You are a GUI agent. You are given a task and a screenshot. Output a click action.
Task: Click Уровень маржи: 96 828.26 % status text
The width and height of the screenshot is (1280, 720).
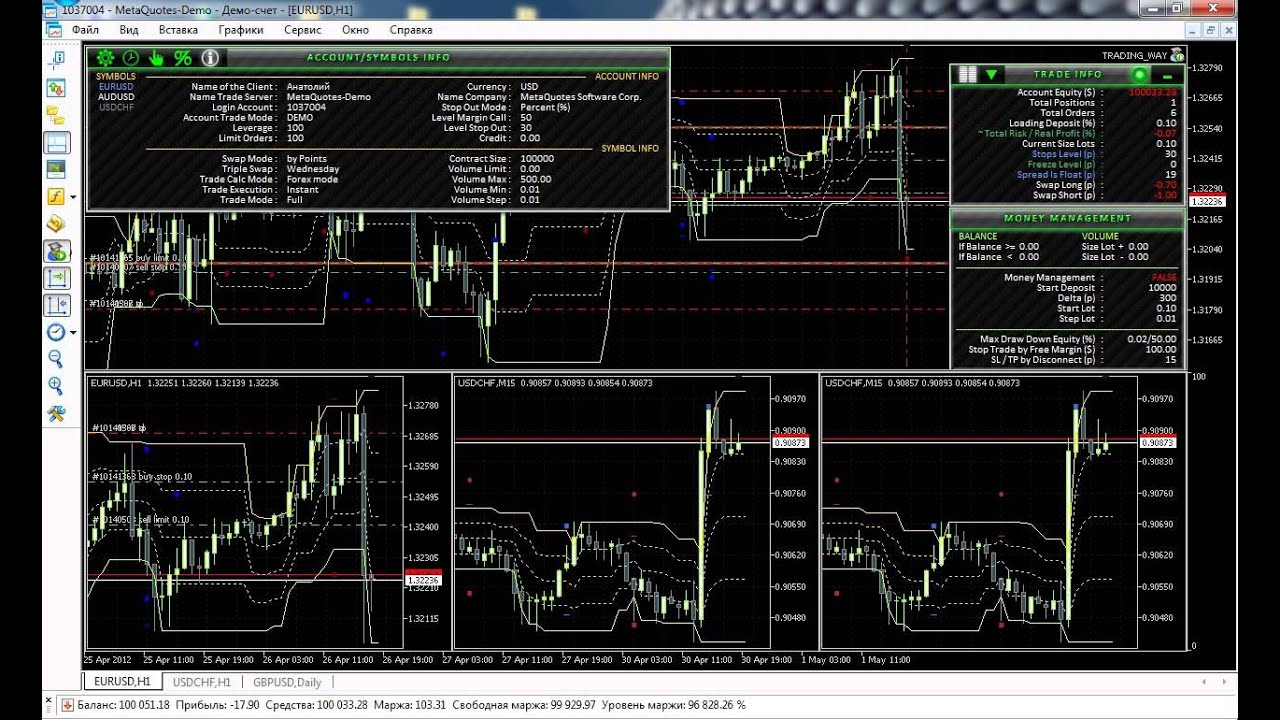click(676, 705)
